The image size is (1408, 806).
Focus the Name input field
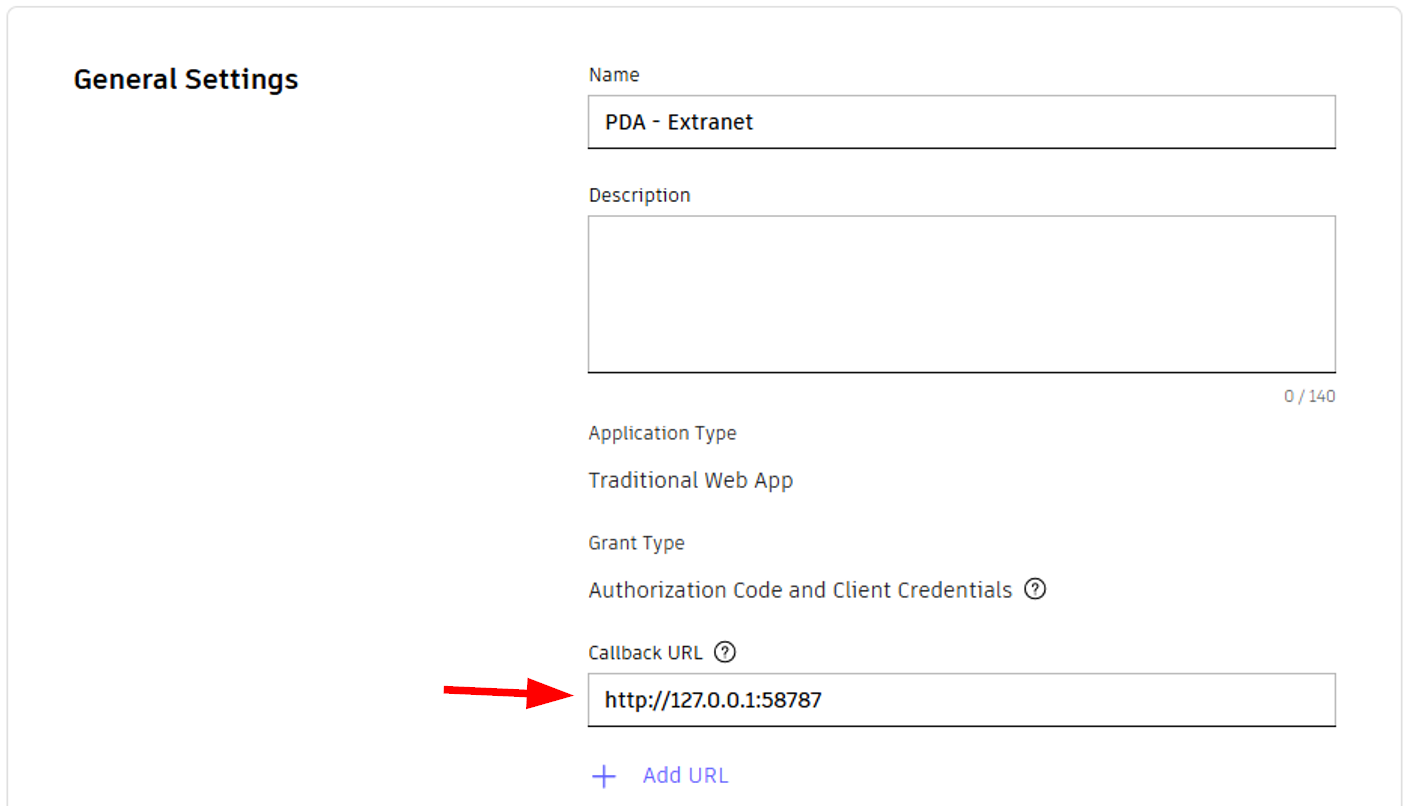[x=960, y=122]
